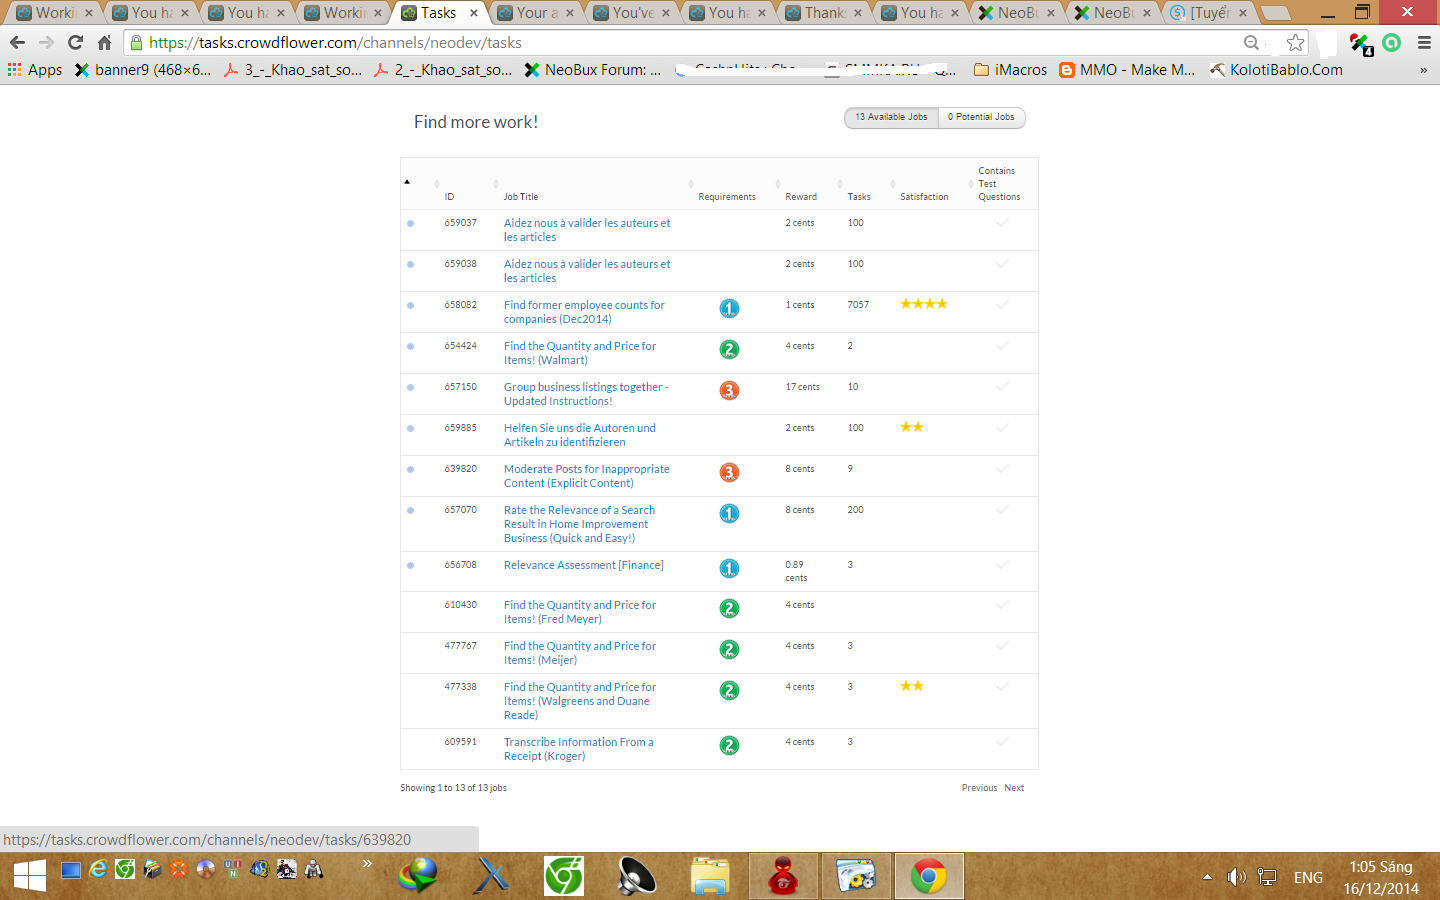This screenshot has width=1440, height=900.
Task: Open the Chrome hamburger menu
Action: coord(1424,43)
